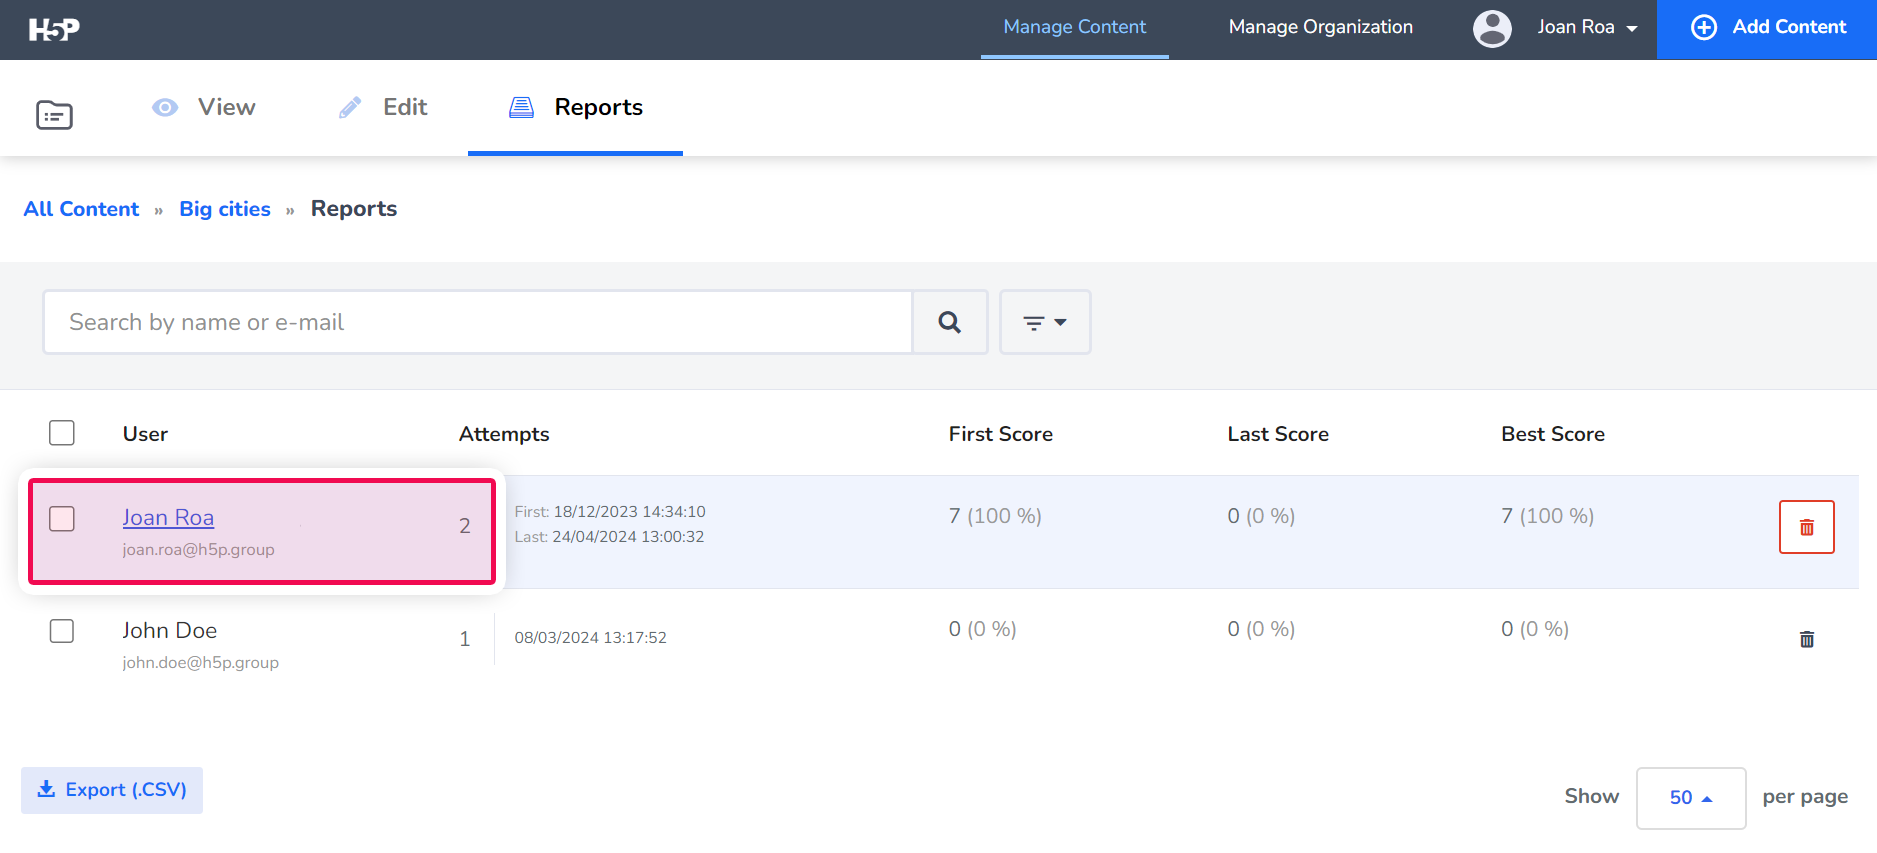Click the john.doe@h5p.group email
This screenshot has width=1877, height=853.
(x=200, y=663)
